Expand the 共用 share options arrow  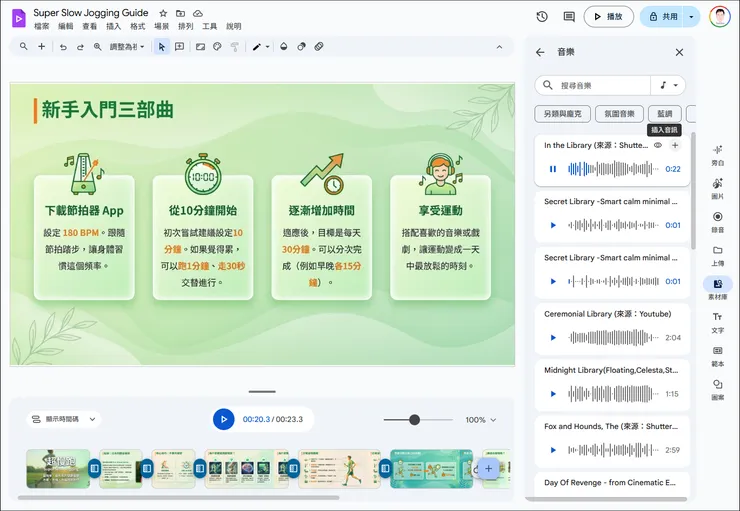coord(691,17)
